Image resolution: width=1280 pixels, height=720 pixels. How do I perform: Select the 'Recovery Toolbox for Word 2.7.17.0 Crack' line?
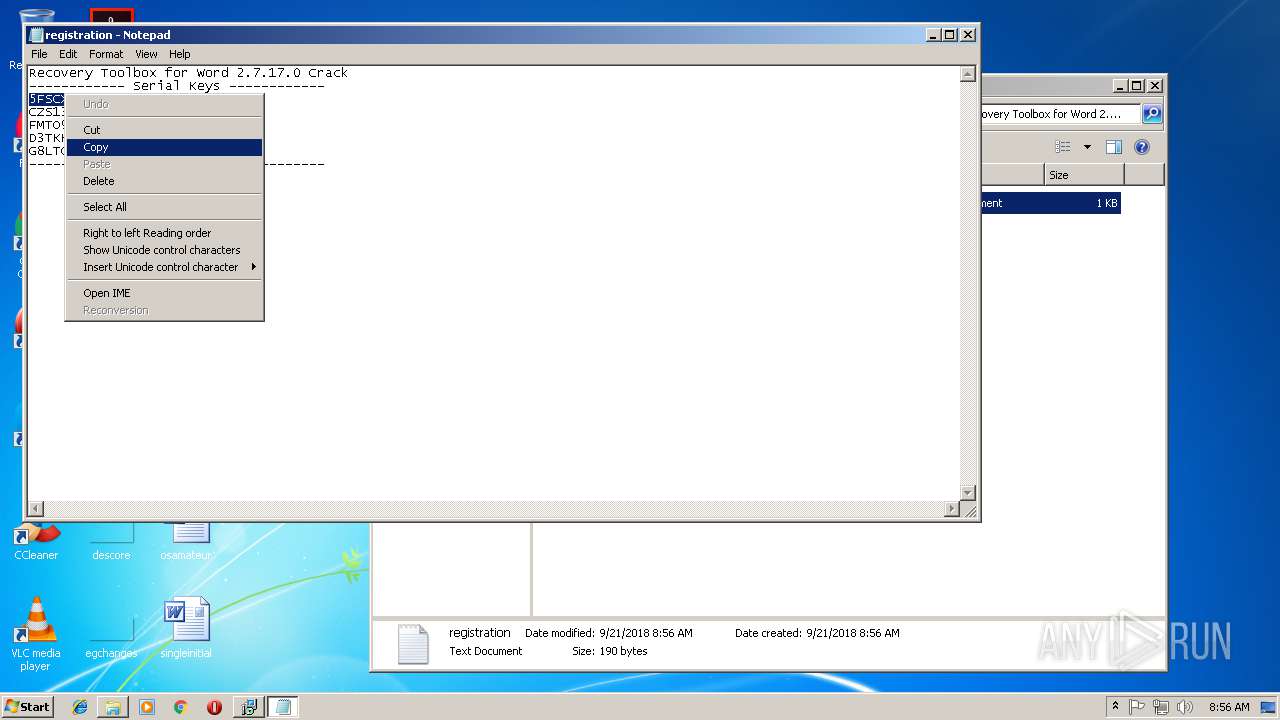tap(188, 73)
